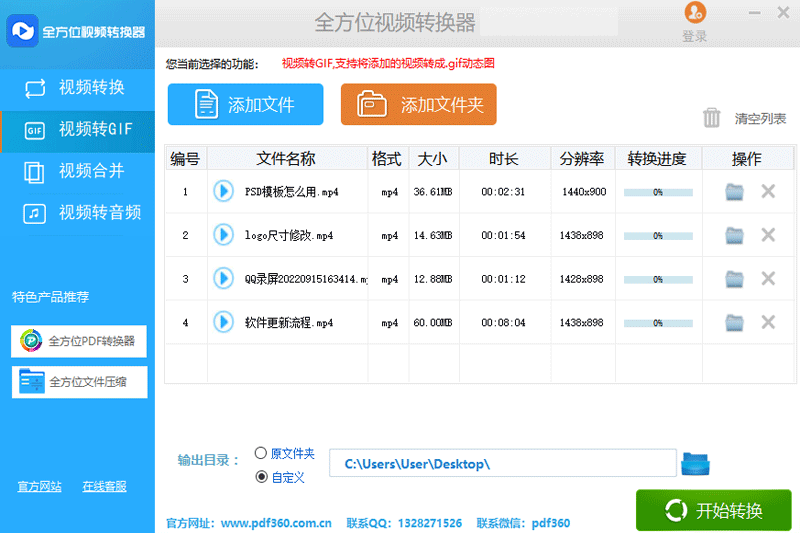Browse output directory with blue folder icon
The height and width of the screenshot is (533, 800).
pyautogui.click(x=695, y=464)
